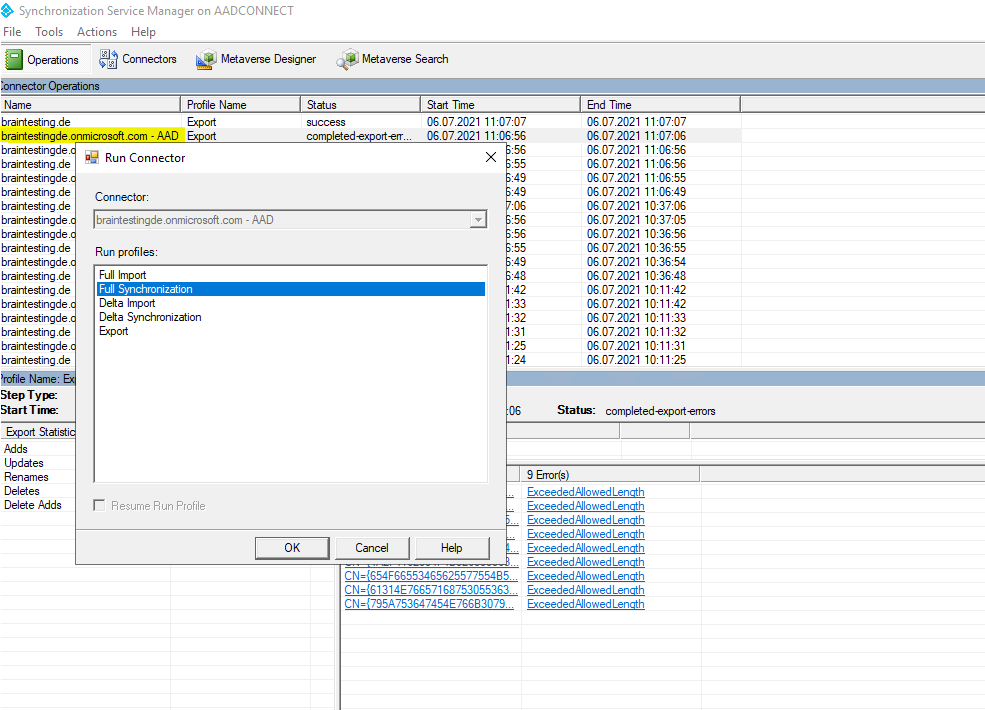The height and width of the screenshot is (710, 985).
Task: Open the CN={795A753647454E766B3079... link
Action: (x=429, y=604)
